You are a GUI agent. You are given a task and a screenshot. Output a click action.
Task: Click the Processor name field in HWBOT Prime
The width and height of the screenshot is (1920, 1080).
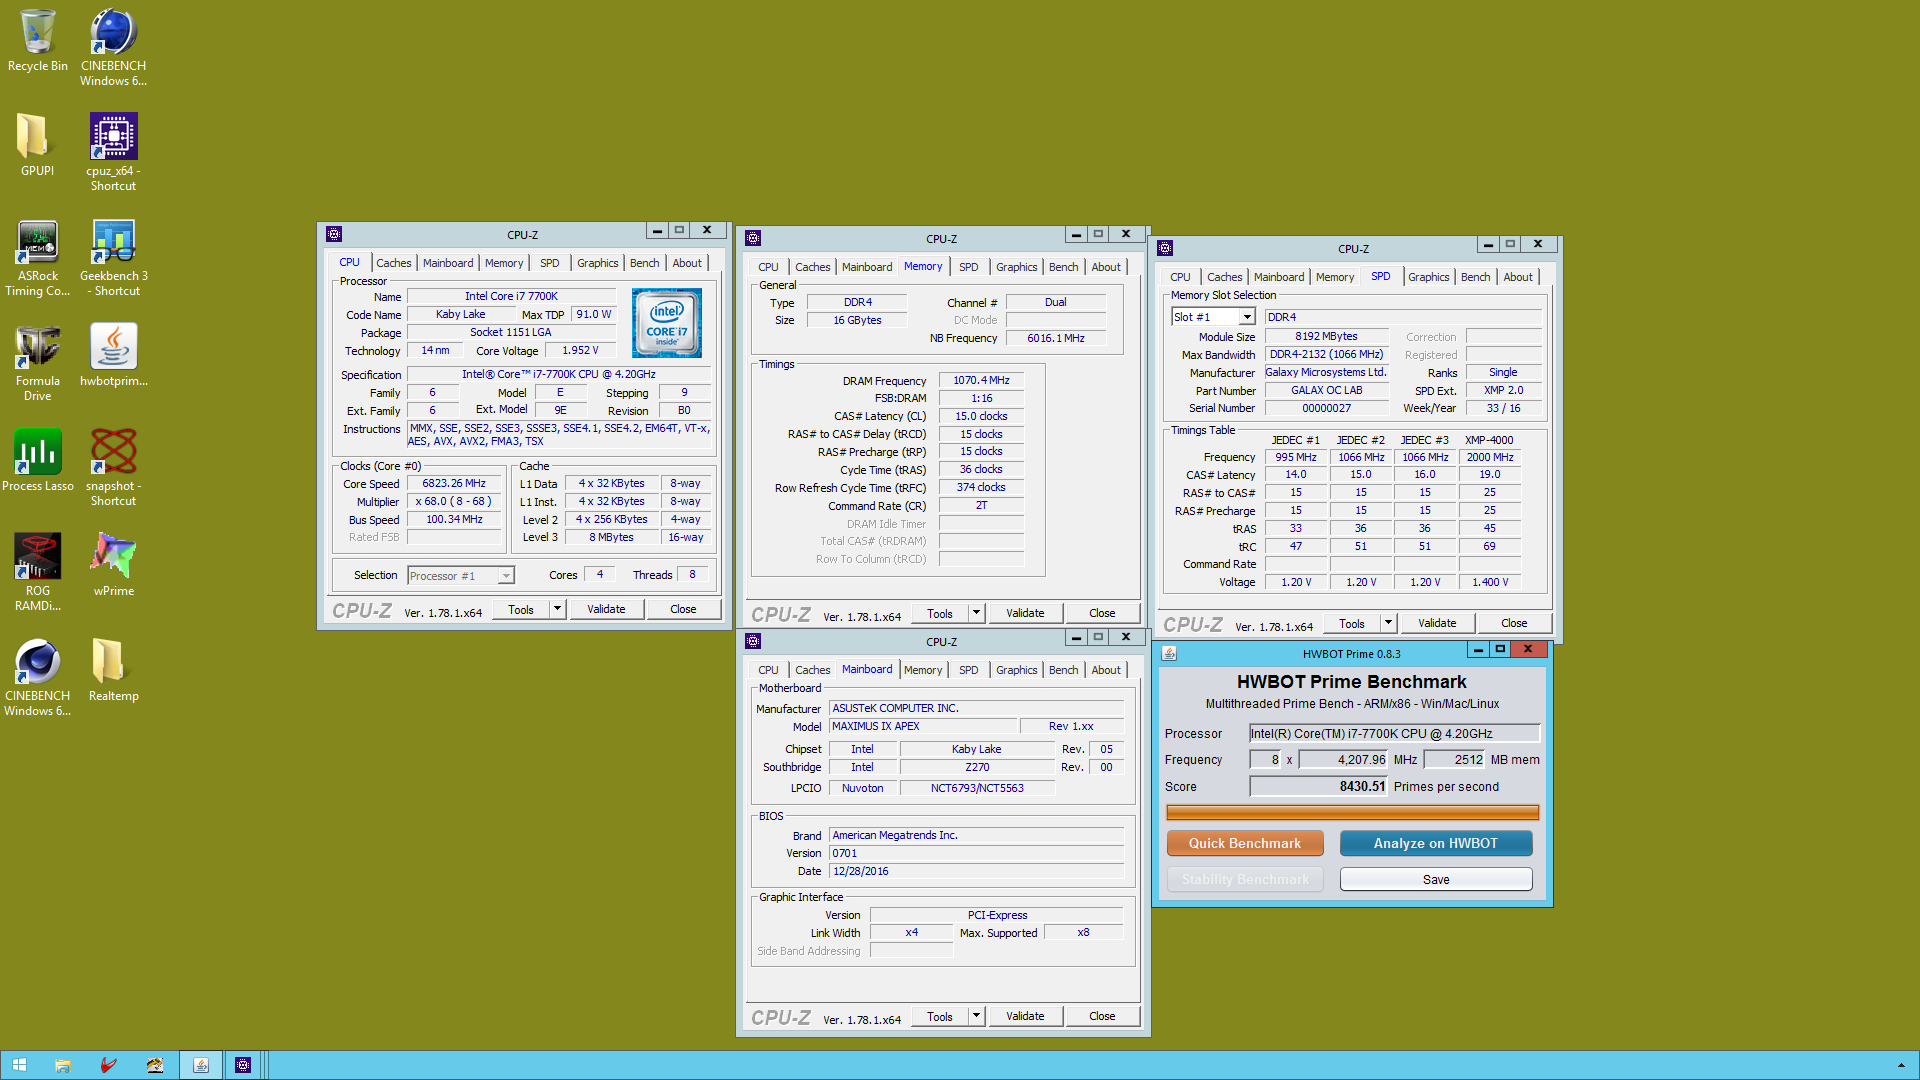[1394, 733]
